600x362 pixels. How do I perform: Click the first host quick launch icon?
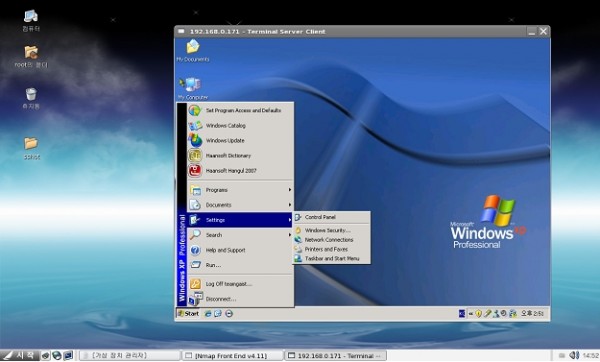pos(45,355)
